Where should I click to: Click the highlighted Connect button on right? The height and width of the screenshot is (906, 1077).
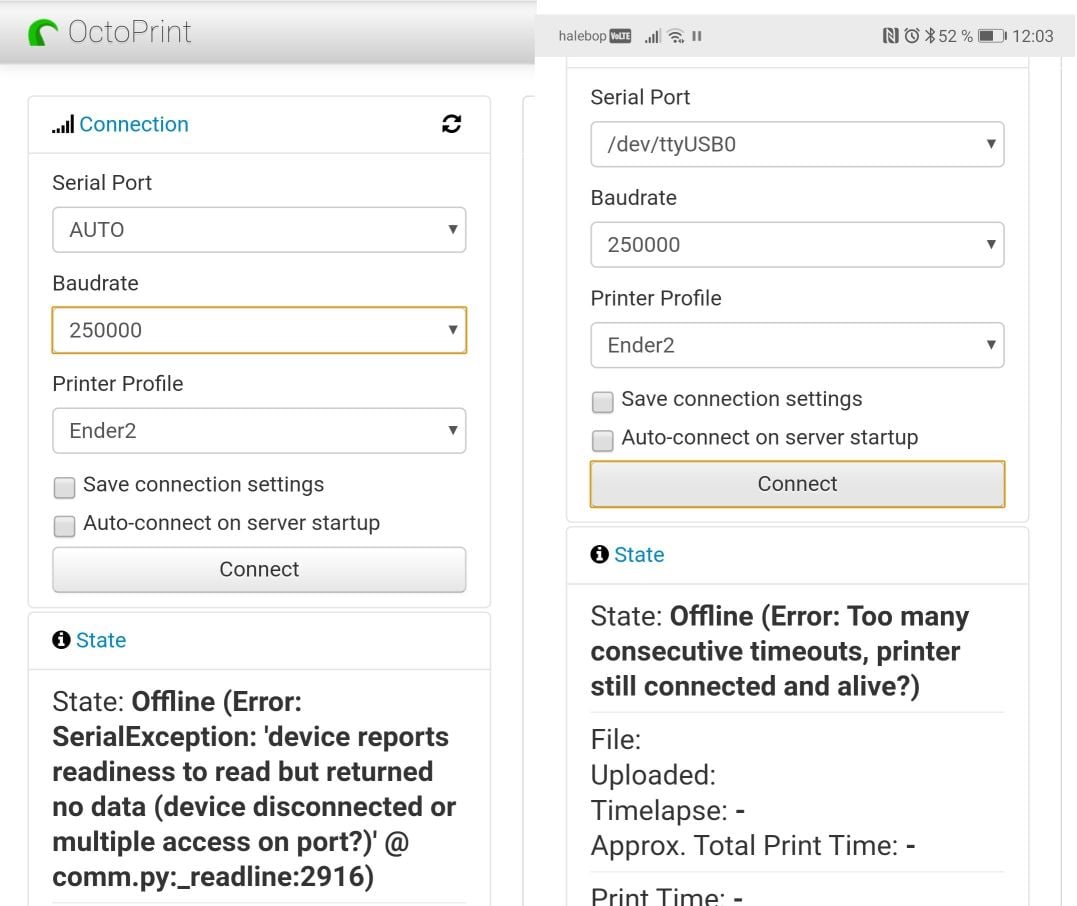pyautogui.click(x=797, y=484)
